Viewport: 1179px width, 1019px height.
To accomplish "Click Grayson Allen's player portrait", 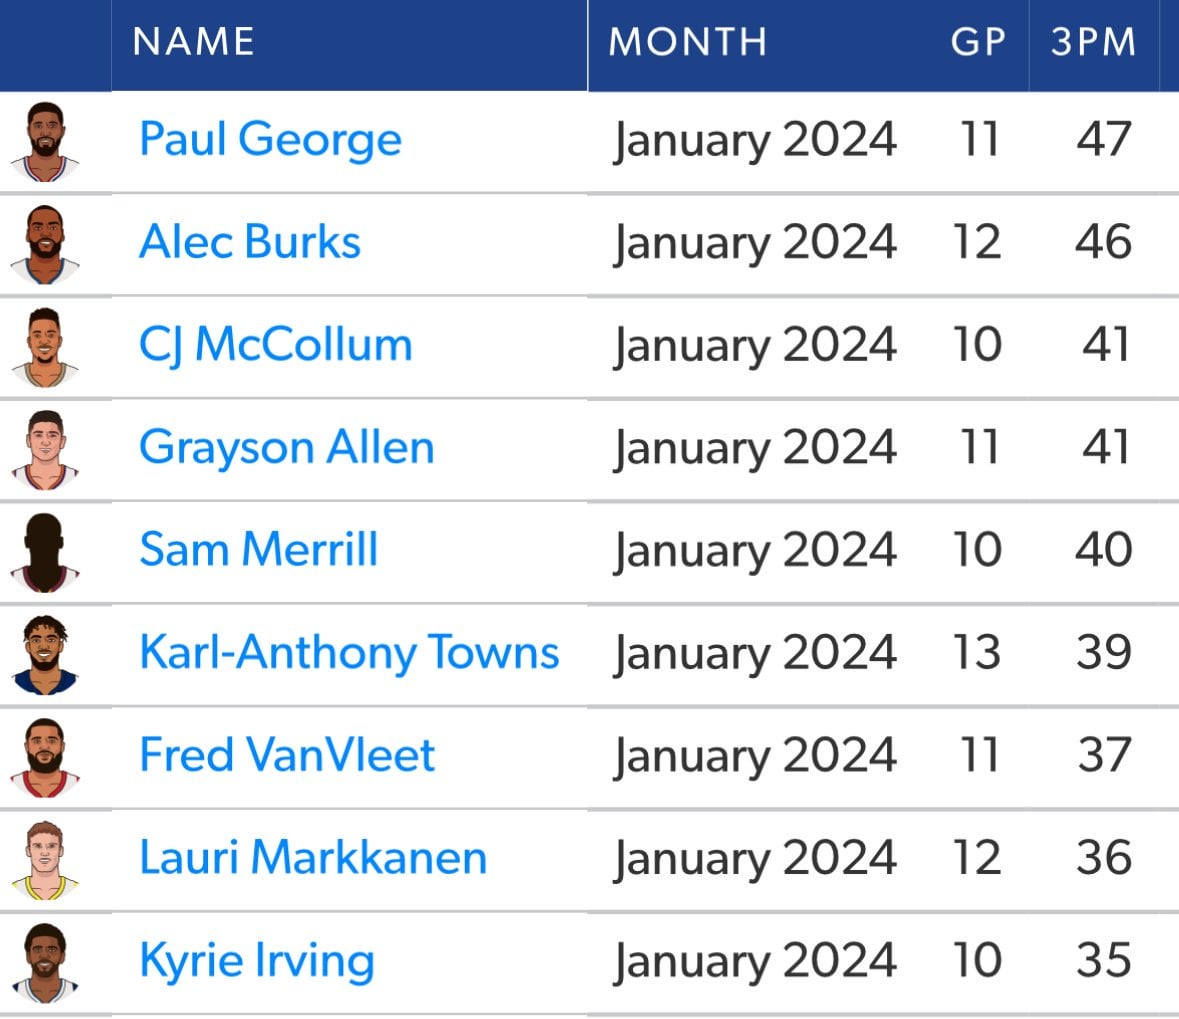I will coord(45,450).
